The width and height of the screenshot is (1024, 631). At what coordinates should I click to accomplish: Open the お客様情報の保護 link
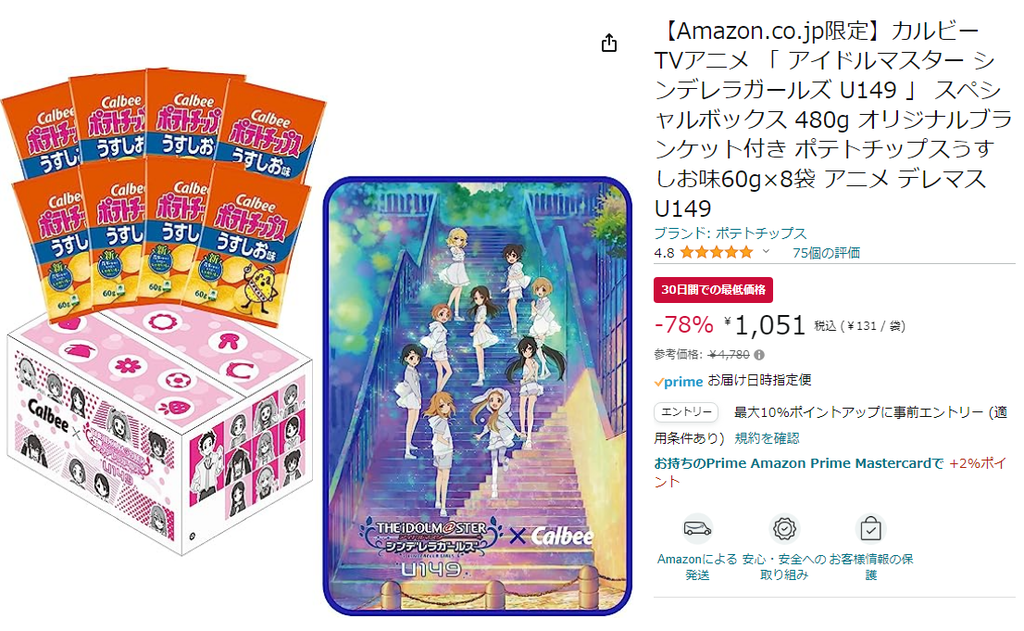click(x=871, y=567)
